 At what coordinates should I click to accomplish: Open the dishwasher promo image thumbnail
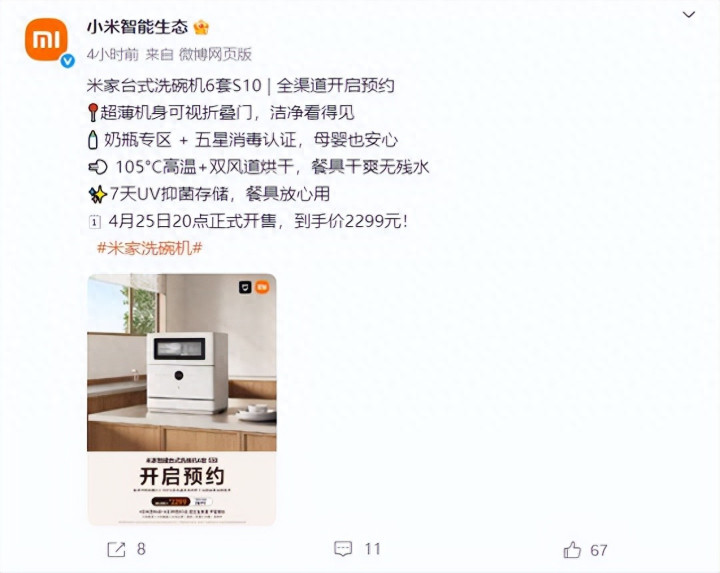pyautogui.click(x=182, y=399)
